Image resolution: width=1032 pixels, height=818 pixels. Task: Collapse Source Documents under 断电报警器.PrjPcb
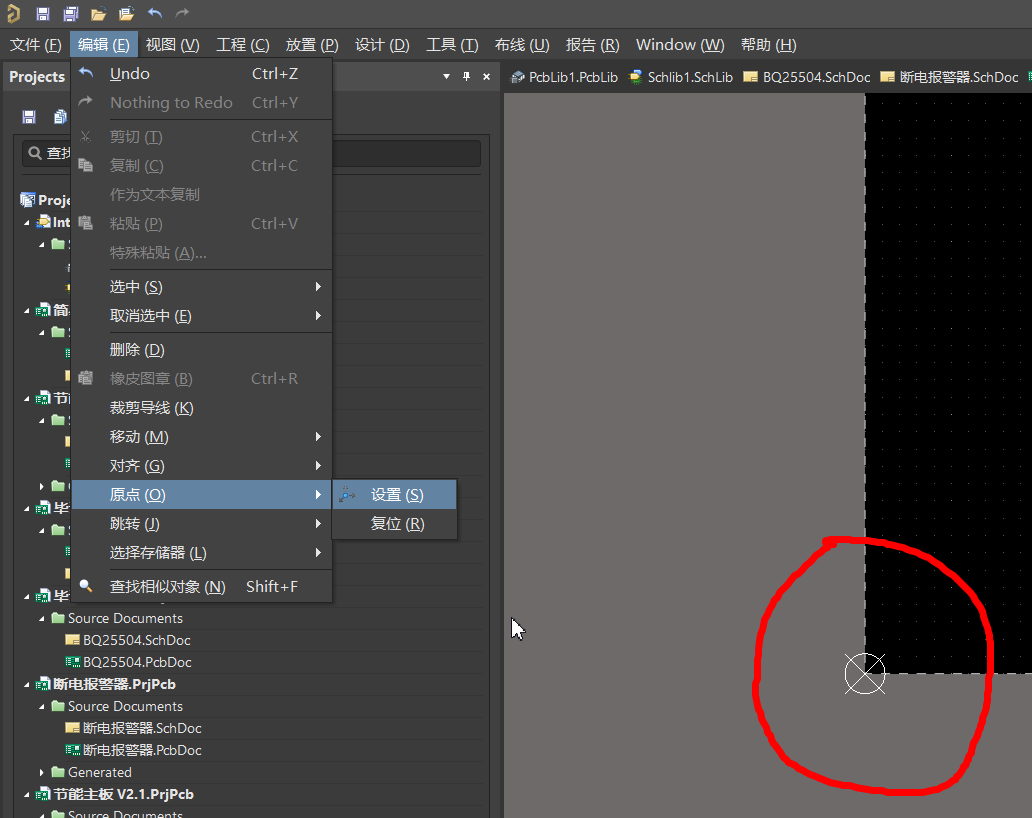pos(41,706)
